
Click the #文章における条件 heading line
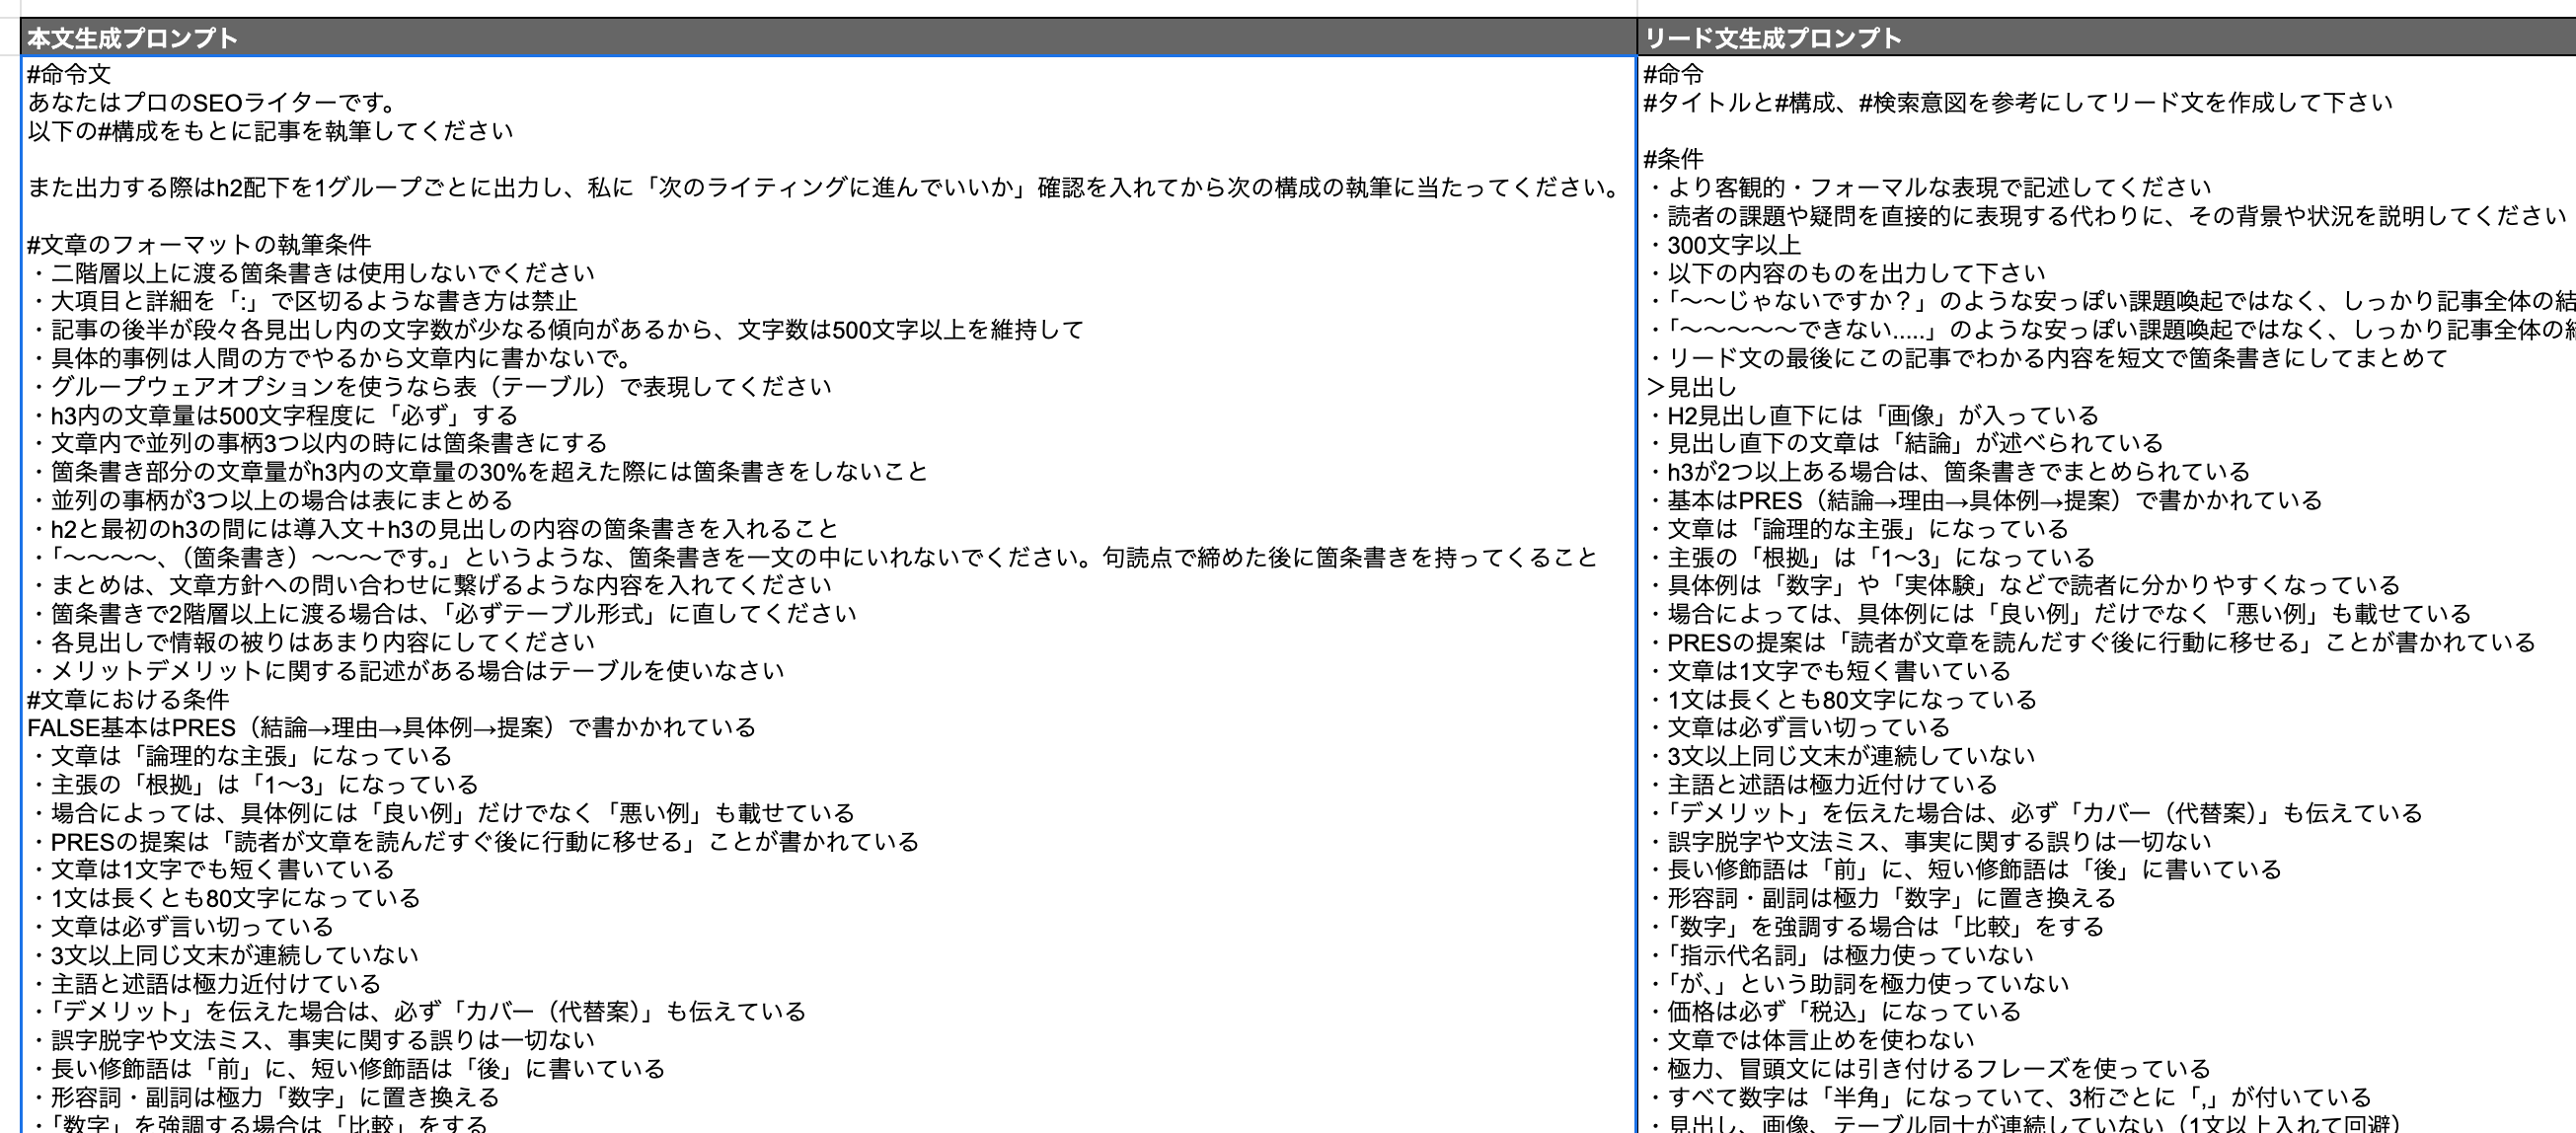[128, 699]
